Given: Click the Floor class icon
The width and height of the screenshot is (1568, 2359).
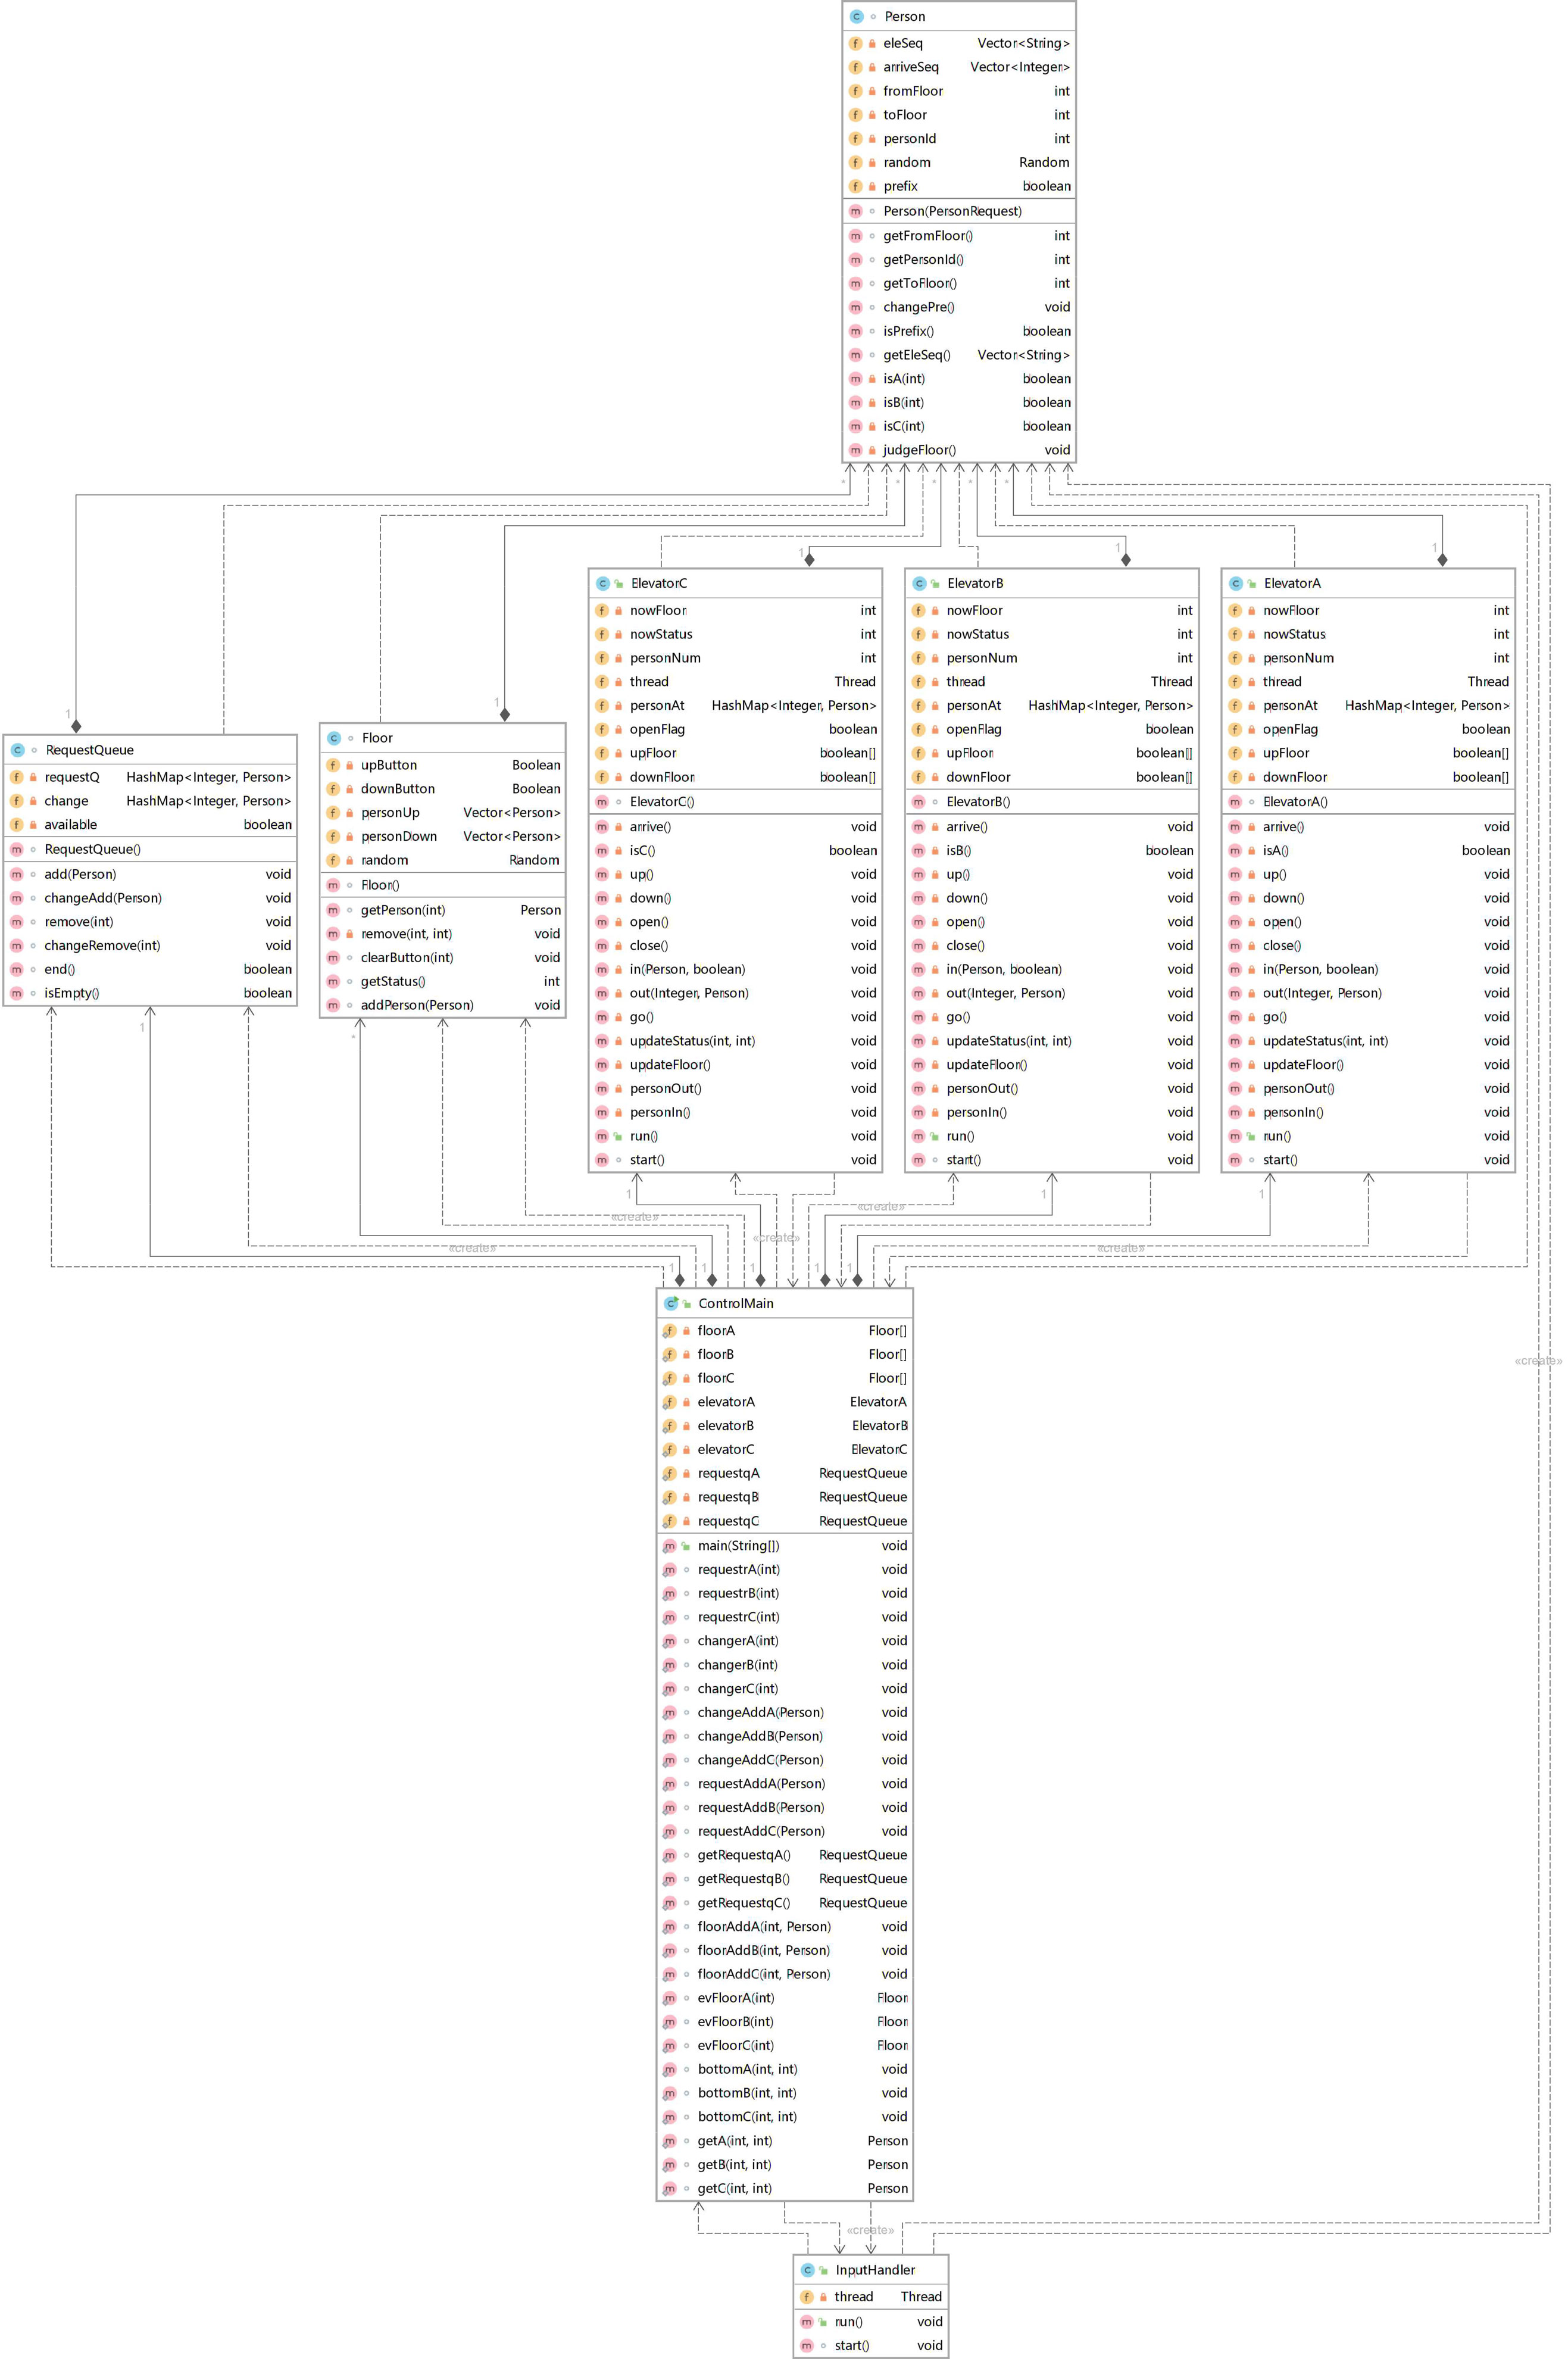Looking at the screenshot, I should point(334,738).
